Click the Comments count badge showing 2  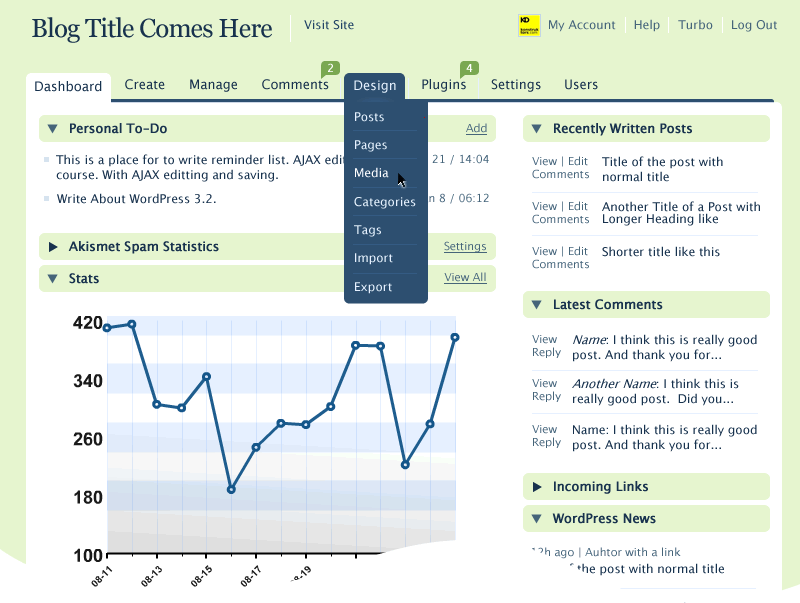coord(330,69)
